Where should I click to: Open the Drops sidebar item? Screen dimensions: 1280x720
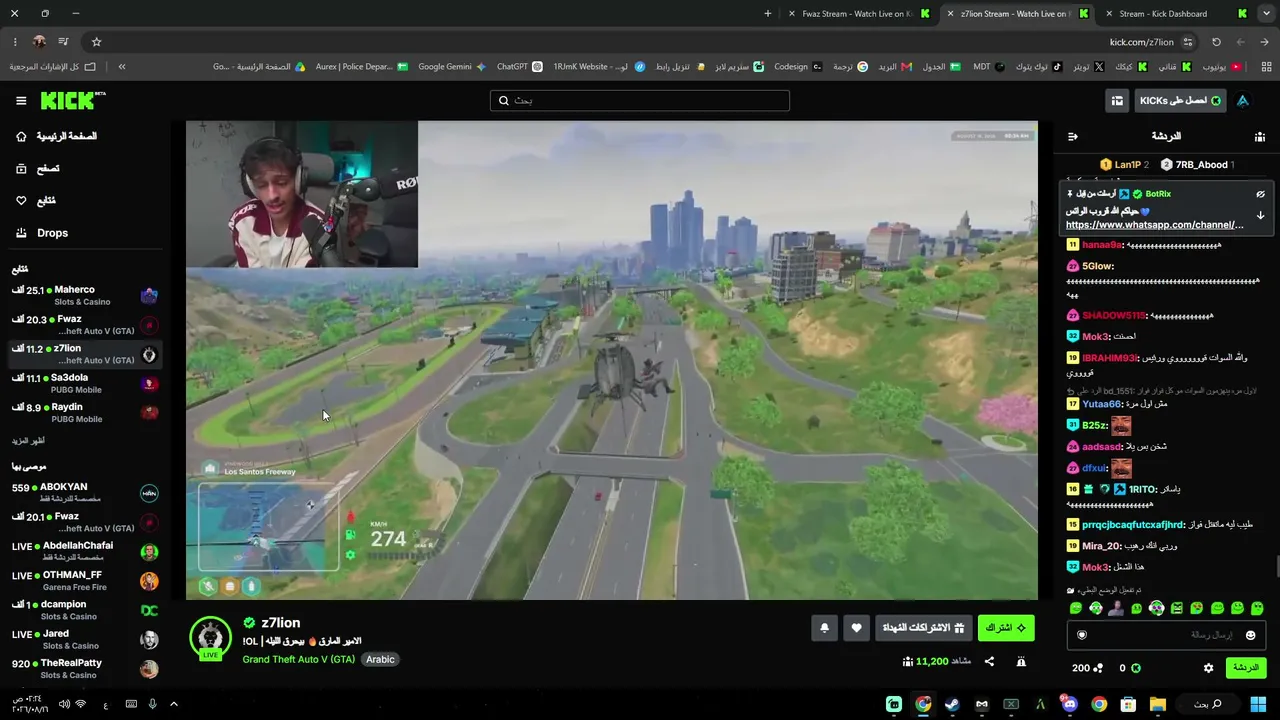(x=42, y=233)
